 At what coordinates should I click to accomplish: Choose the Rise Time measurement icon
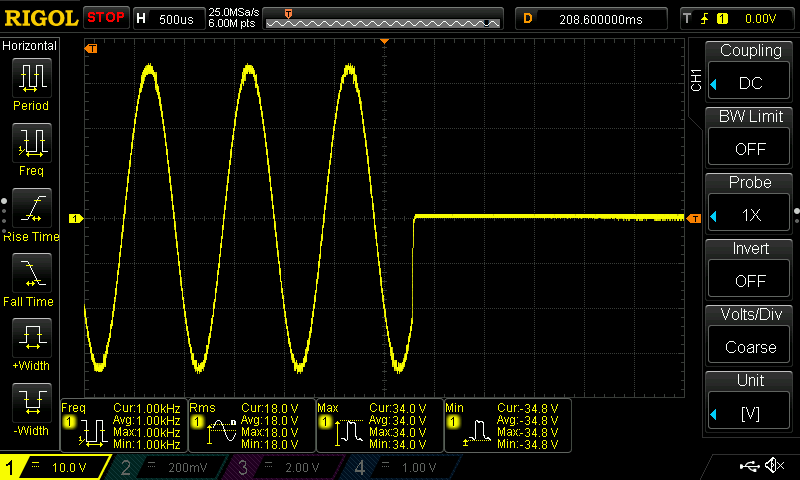pos(30,209)
